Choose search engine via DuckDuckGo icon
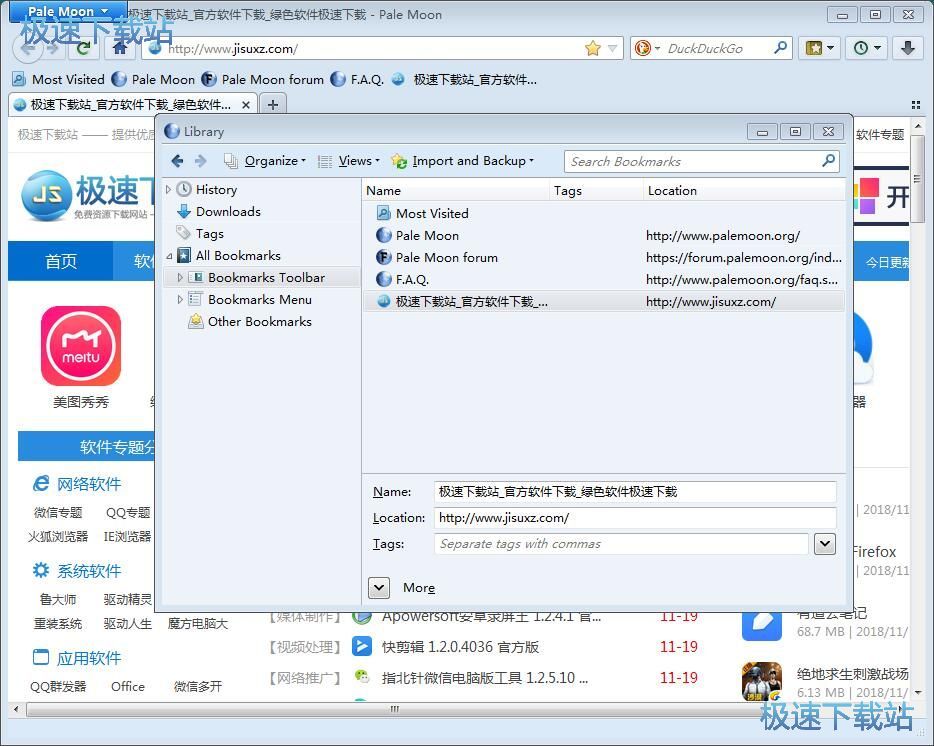Screen dimensions: 934x746 pos(647,48)
